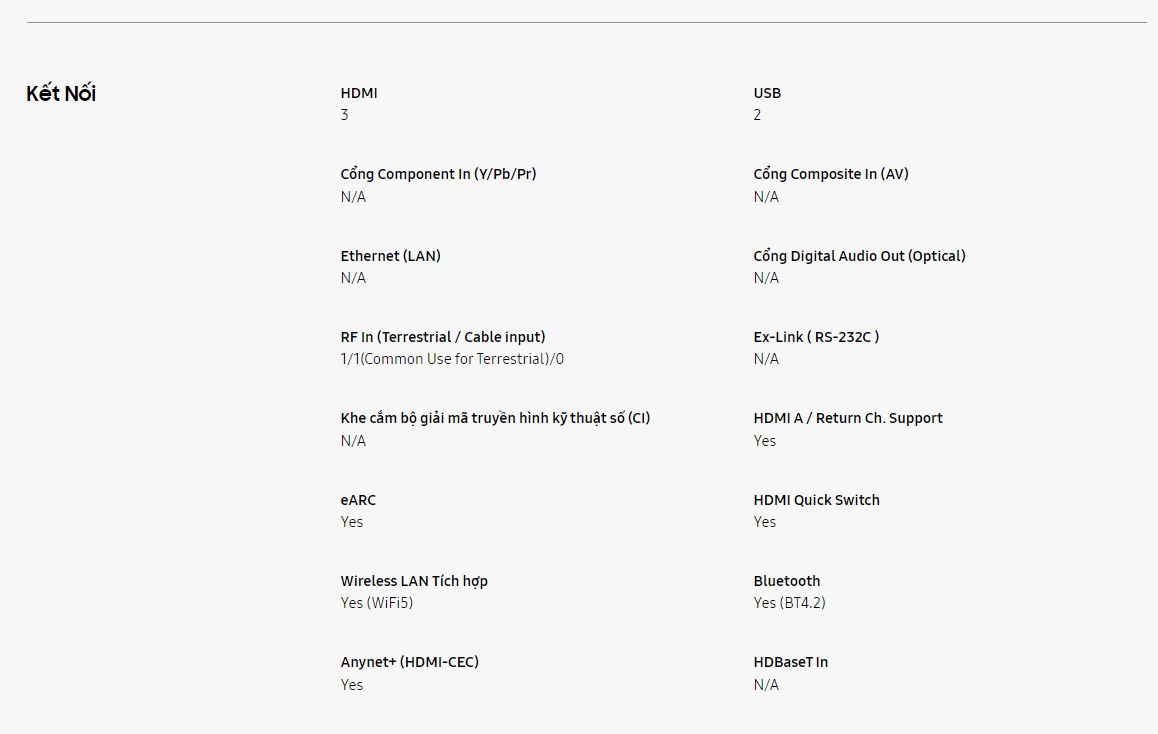
Task: Select the Cổng Composite In (AV) label
Action: 831,174
